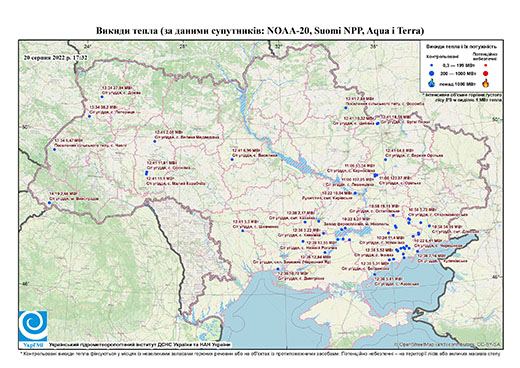The height and width of the screenshot is (368, 520).
Task: Click the blue flame icon in legend
Action: (x=432, y=83)
